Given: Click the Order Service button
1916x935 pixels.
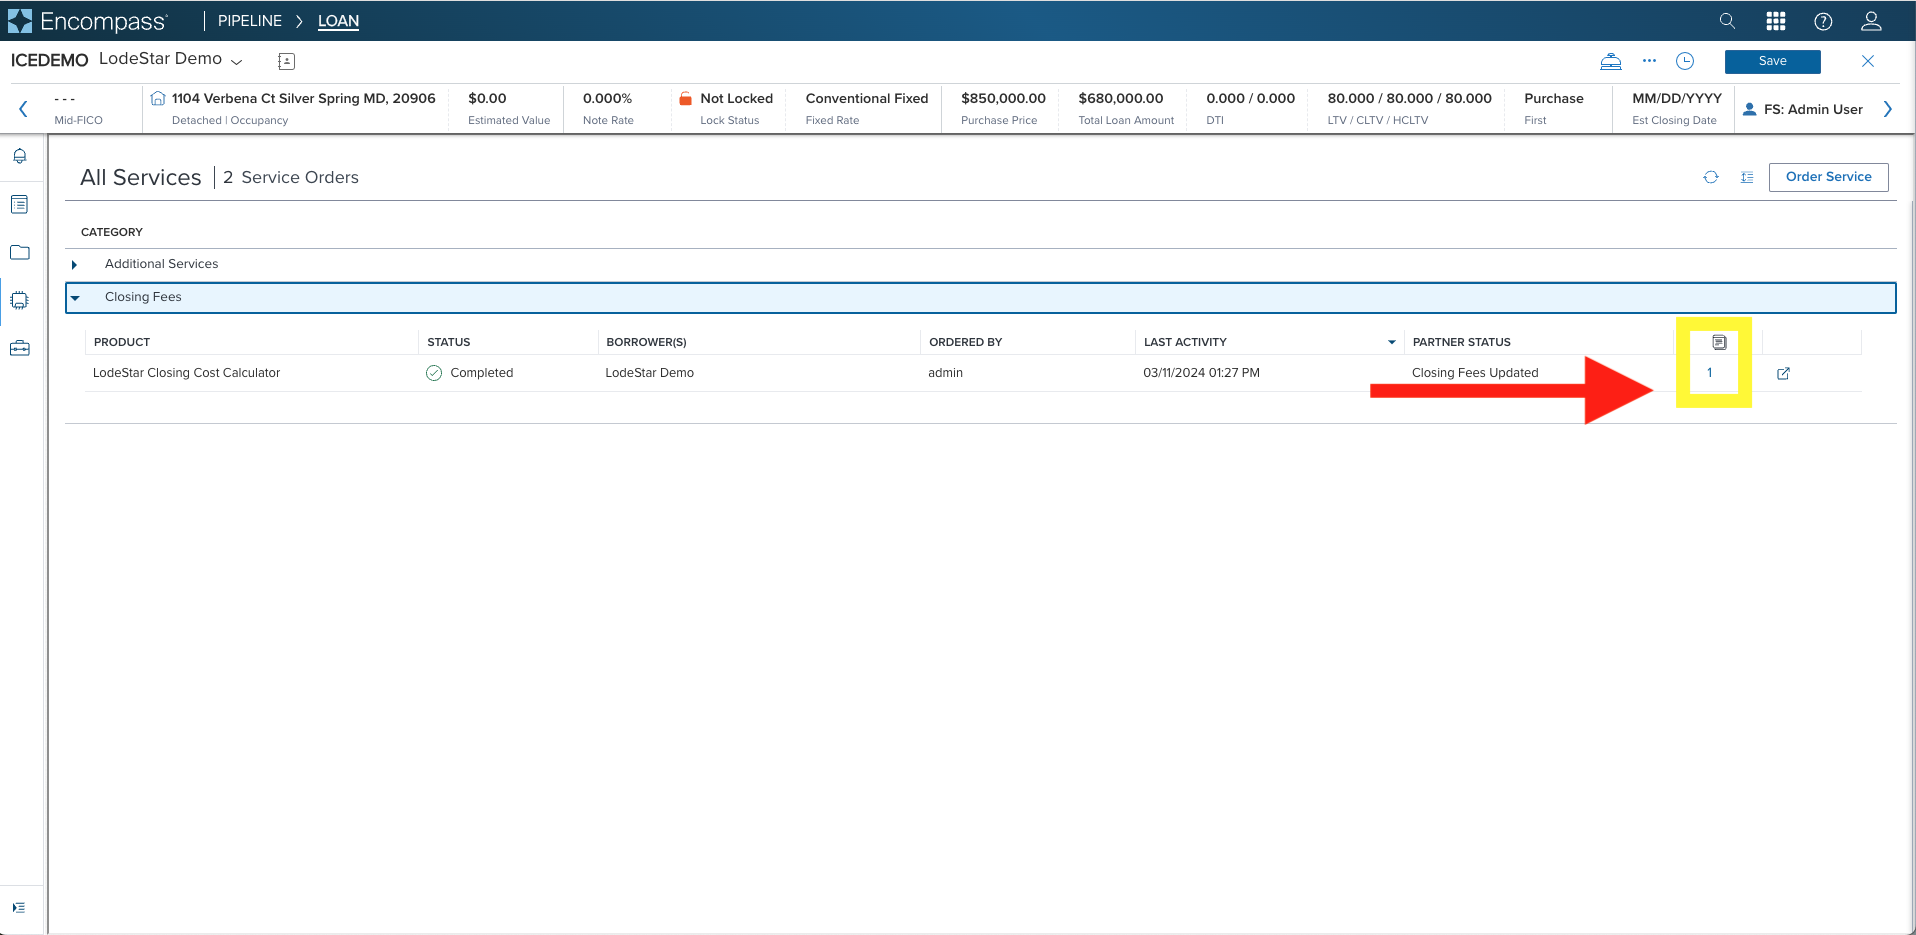Looking at the screenshot, I should pos(1828,177).
